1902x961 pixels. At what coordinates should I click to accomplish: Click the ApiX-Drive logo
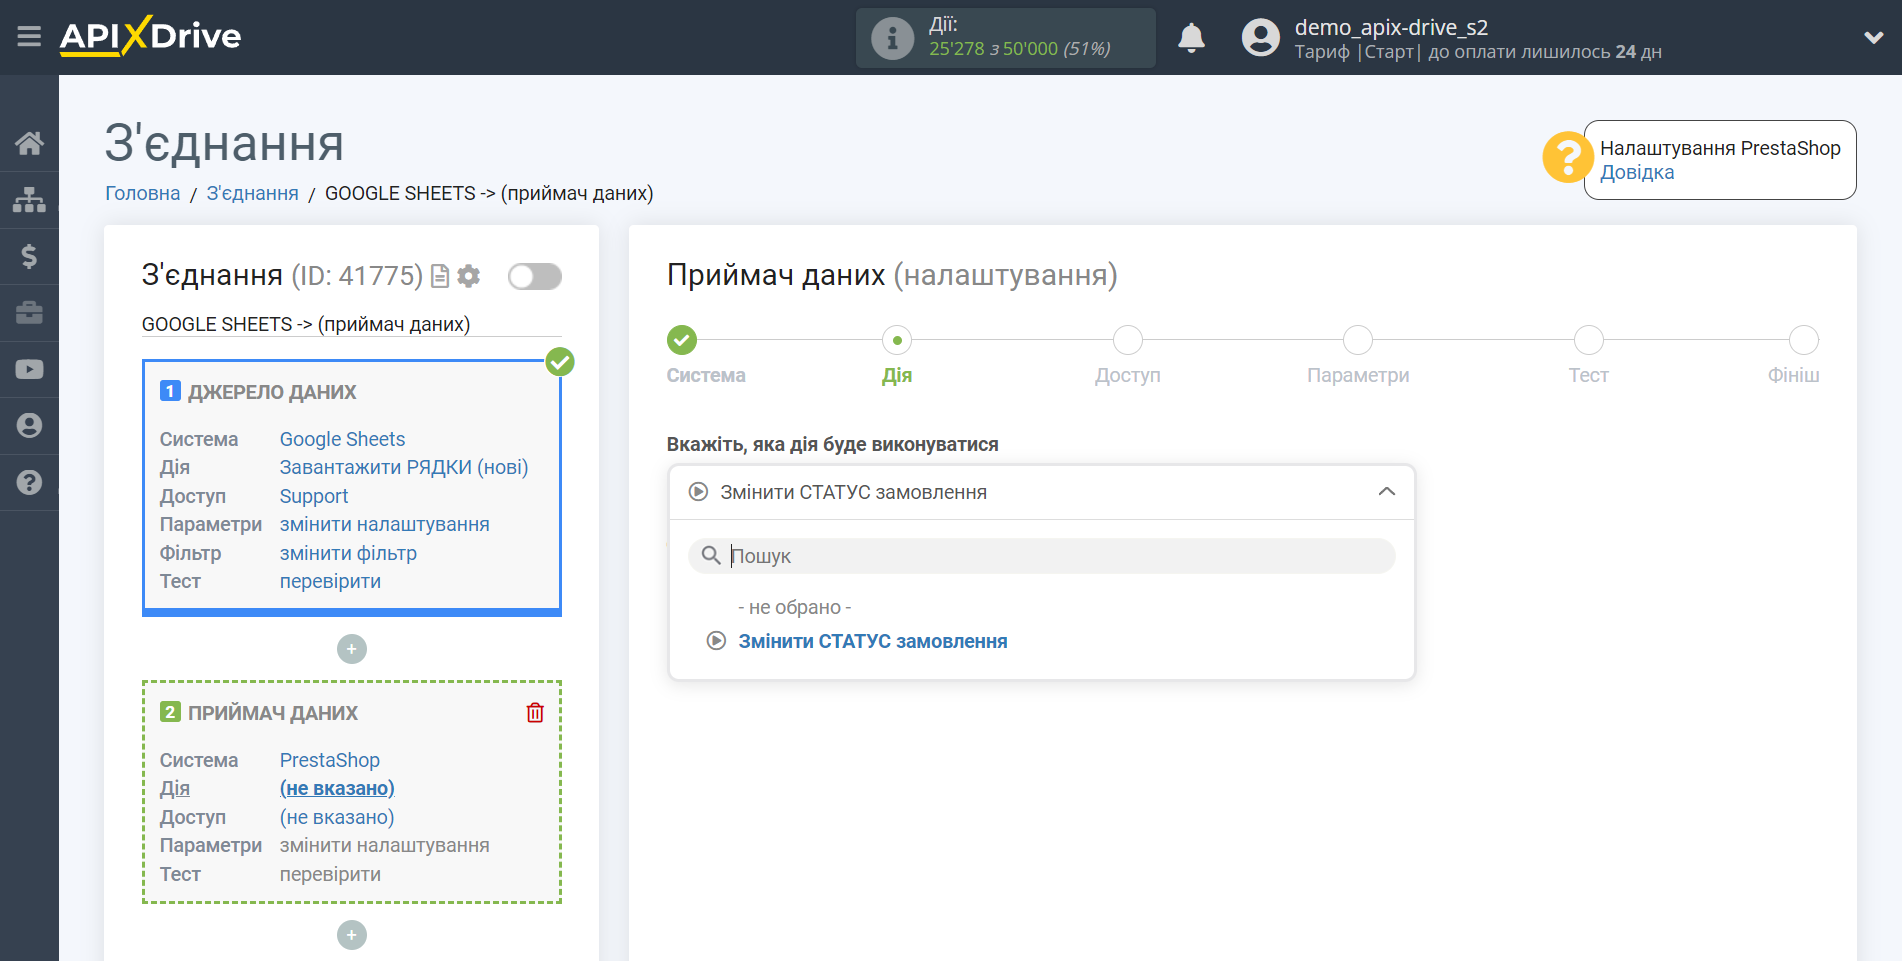[150, 36]
